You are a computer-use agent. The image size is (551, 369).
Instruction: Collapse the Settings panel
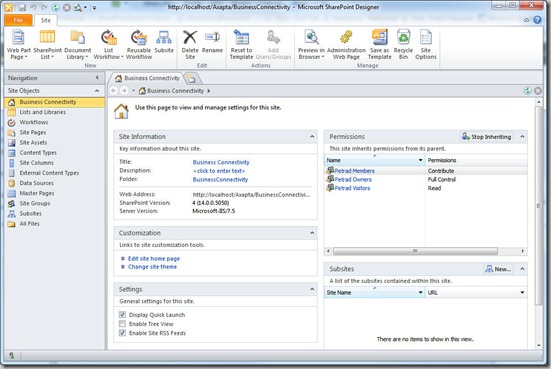pos(312,289)
